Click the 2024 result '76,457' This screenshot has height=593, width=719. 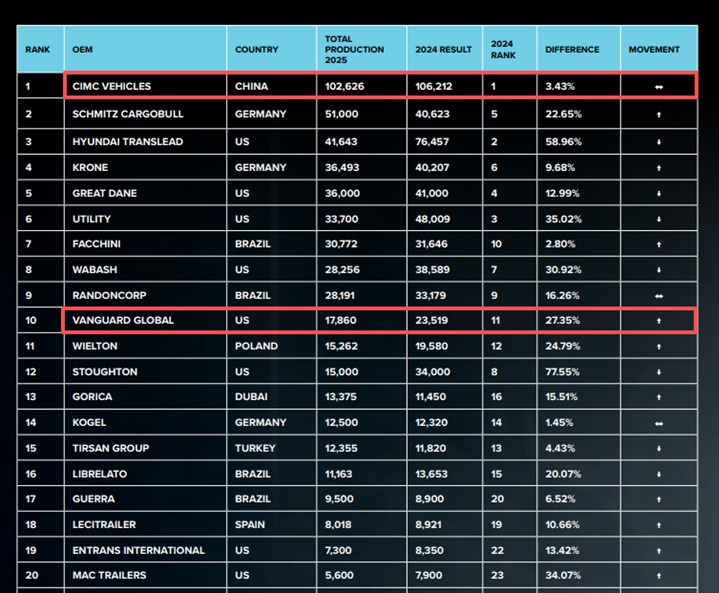432,142
